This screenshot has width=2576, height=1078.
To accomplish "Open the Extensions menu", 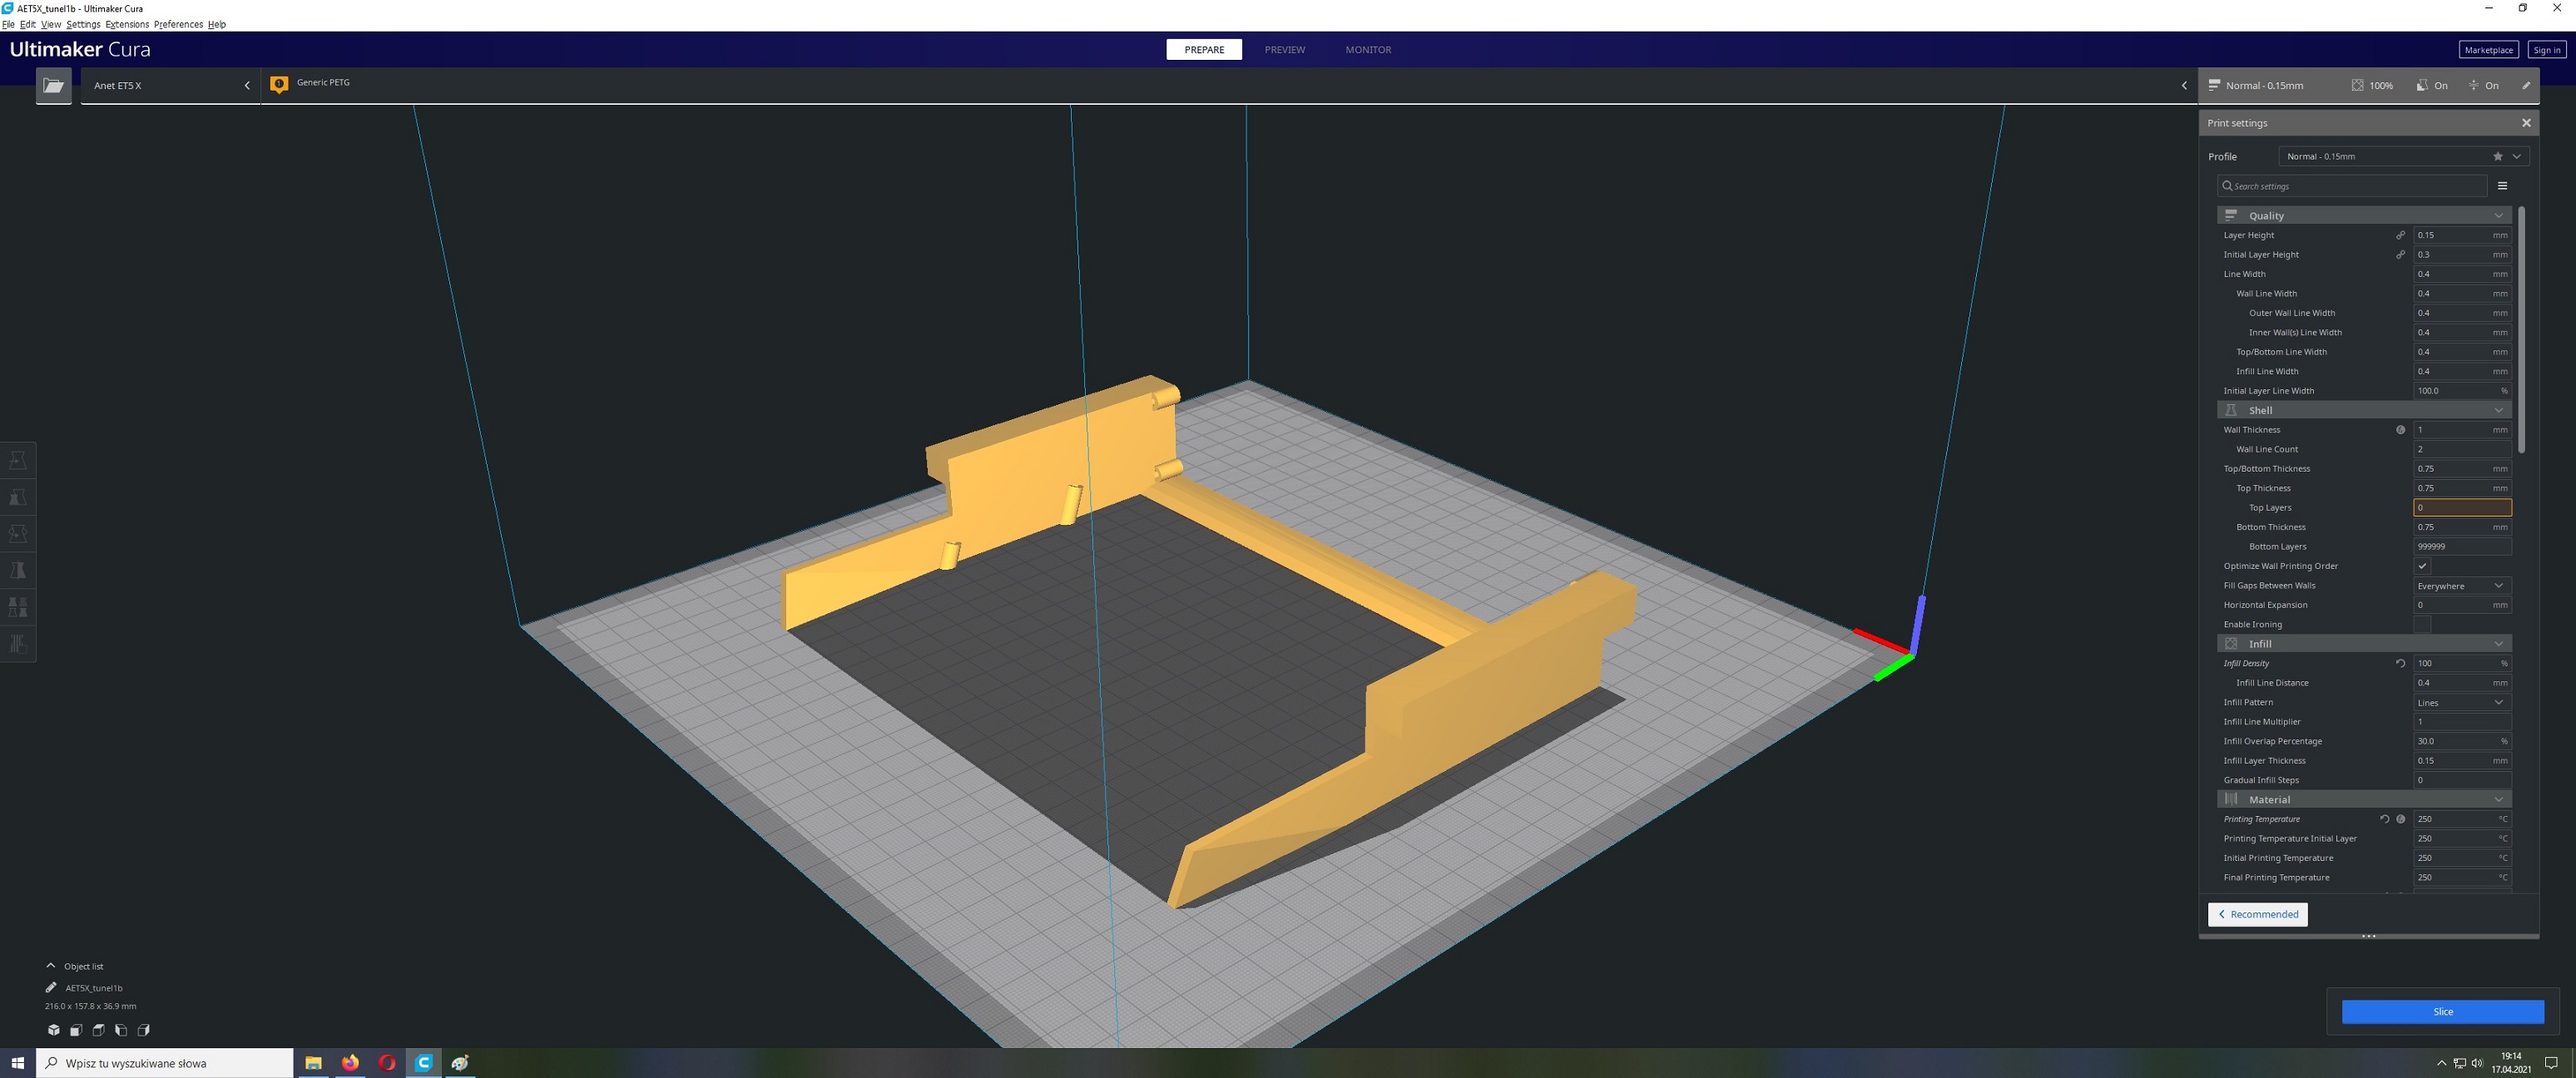I will point(127,24).
